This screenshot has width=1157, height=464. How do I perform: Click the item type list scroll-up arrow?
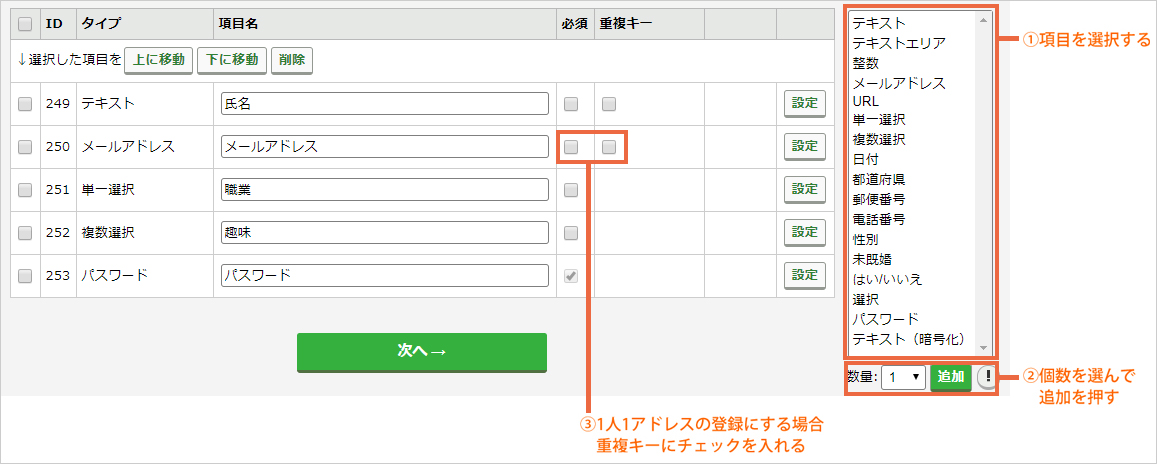pos(983,19)
